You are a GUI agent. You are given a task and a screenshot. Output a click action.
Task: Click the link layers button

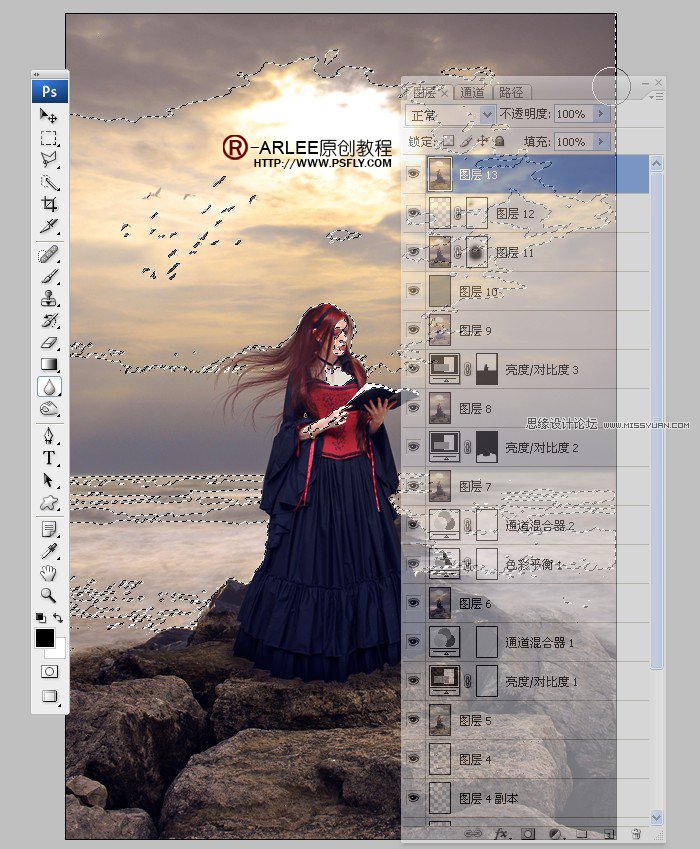click(473, 834)
